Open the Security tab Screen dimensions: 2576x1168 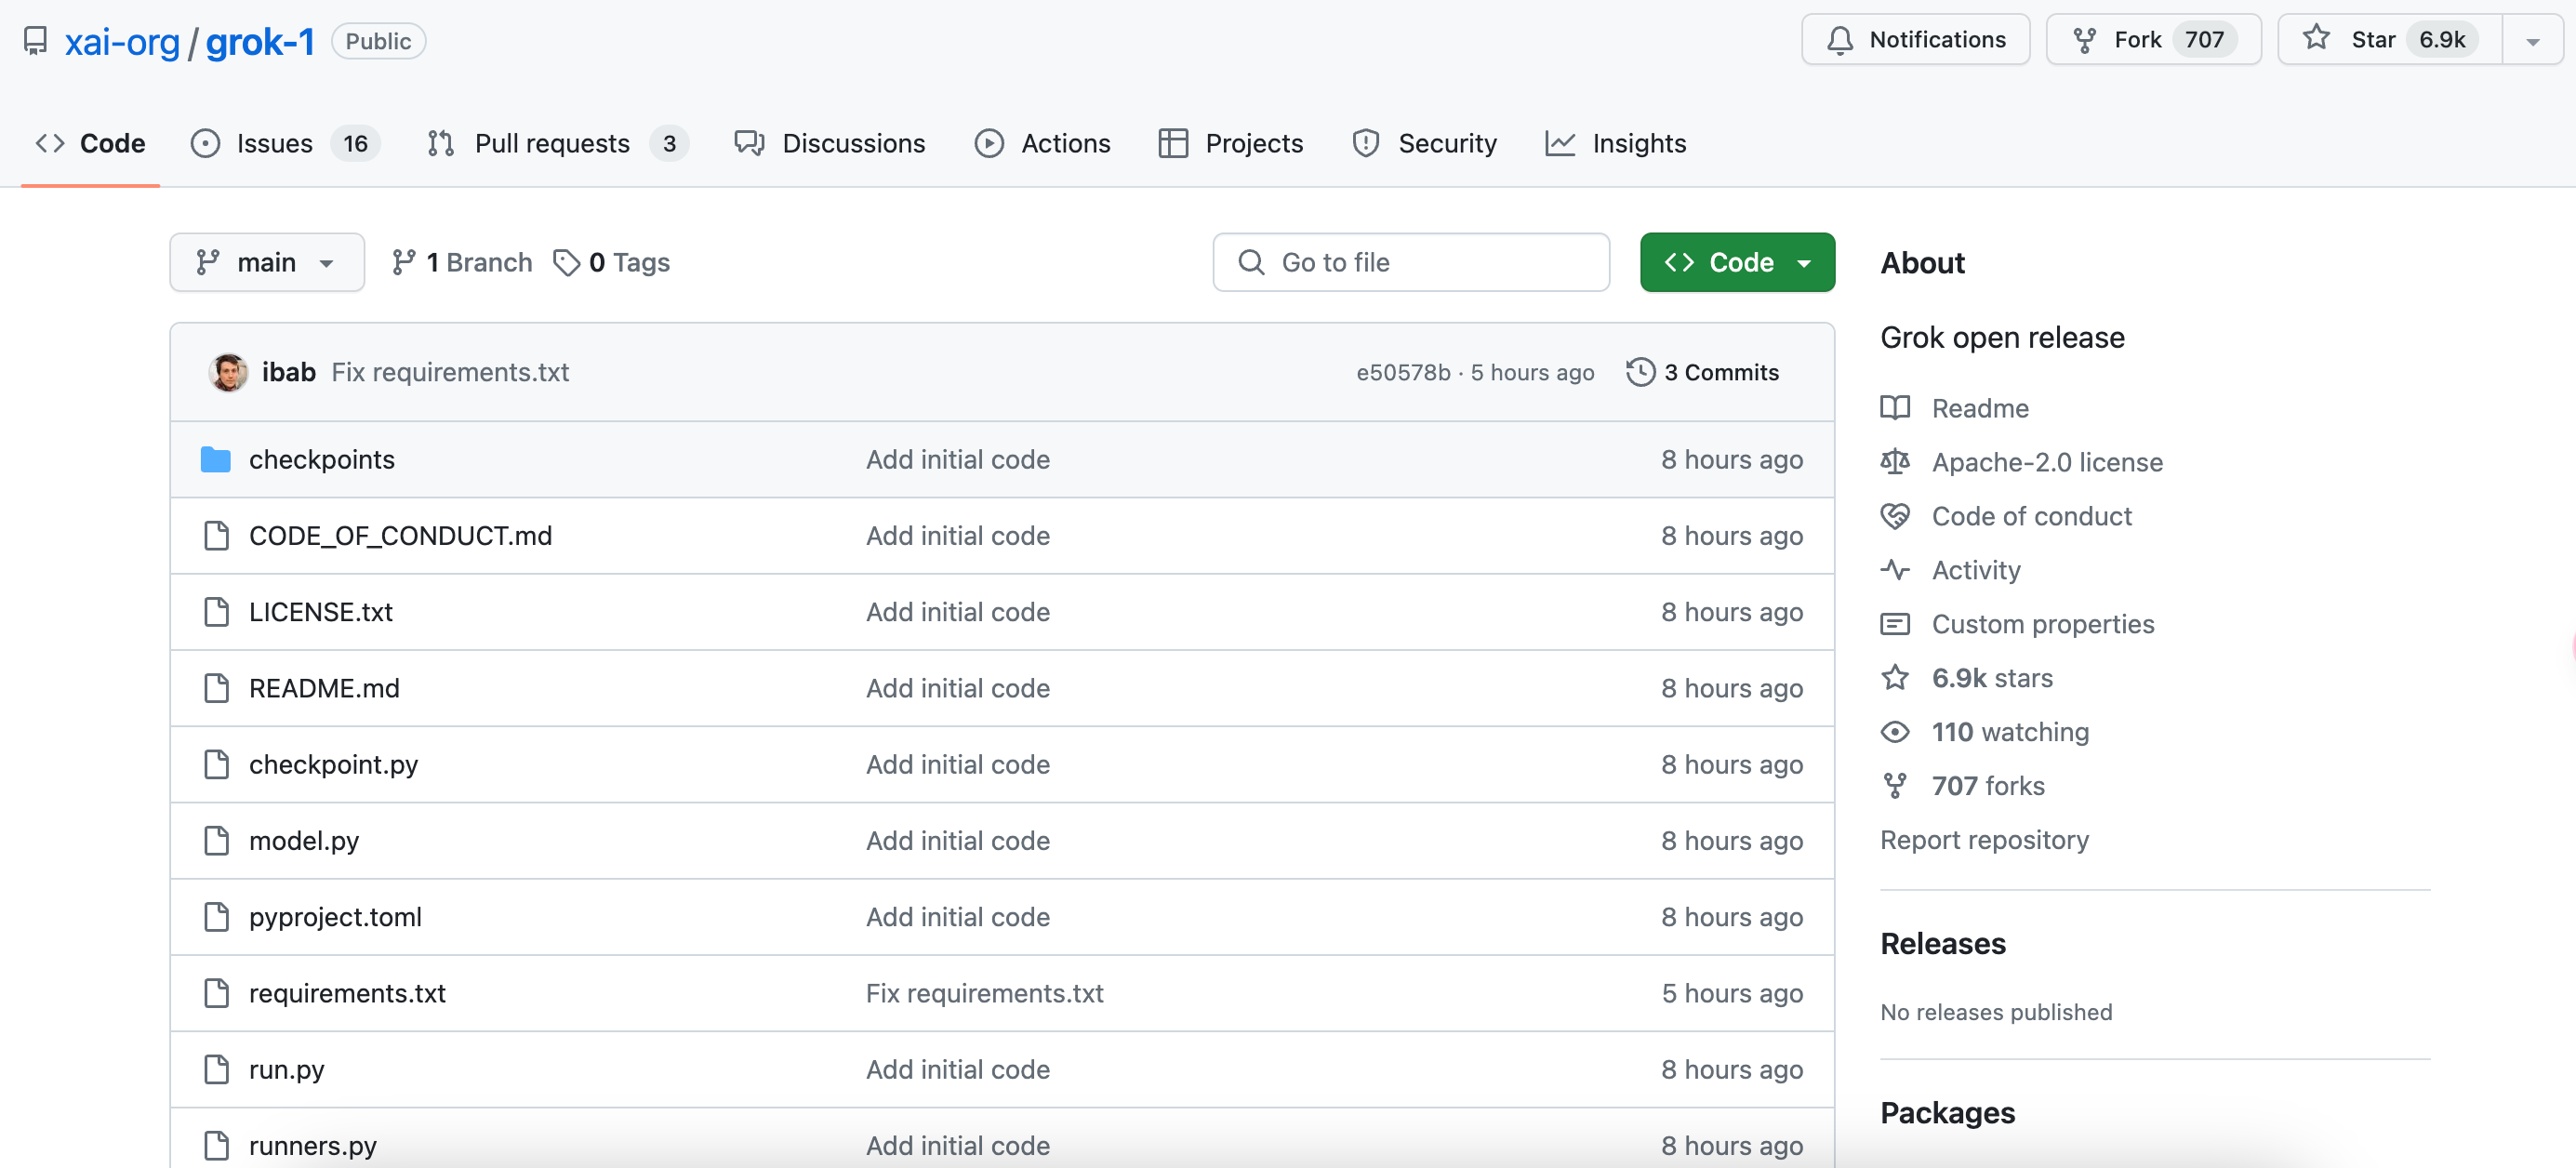pos(1425,143)
